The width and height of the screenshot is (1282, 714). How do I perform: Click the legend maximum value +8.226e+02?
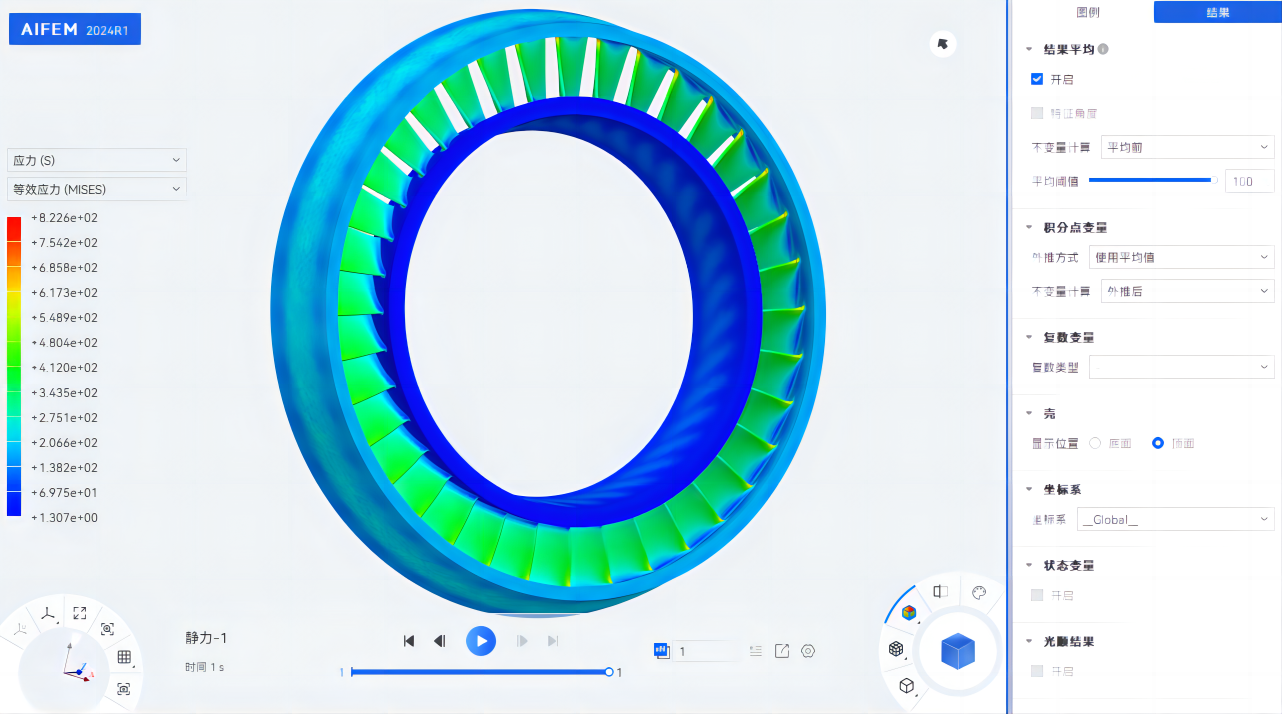coord(65,218)
